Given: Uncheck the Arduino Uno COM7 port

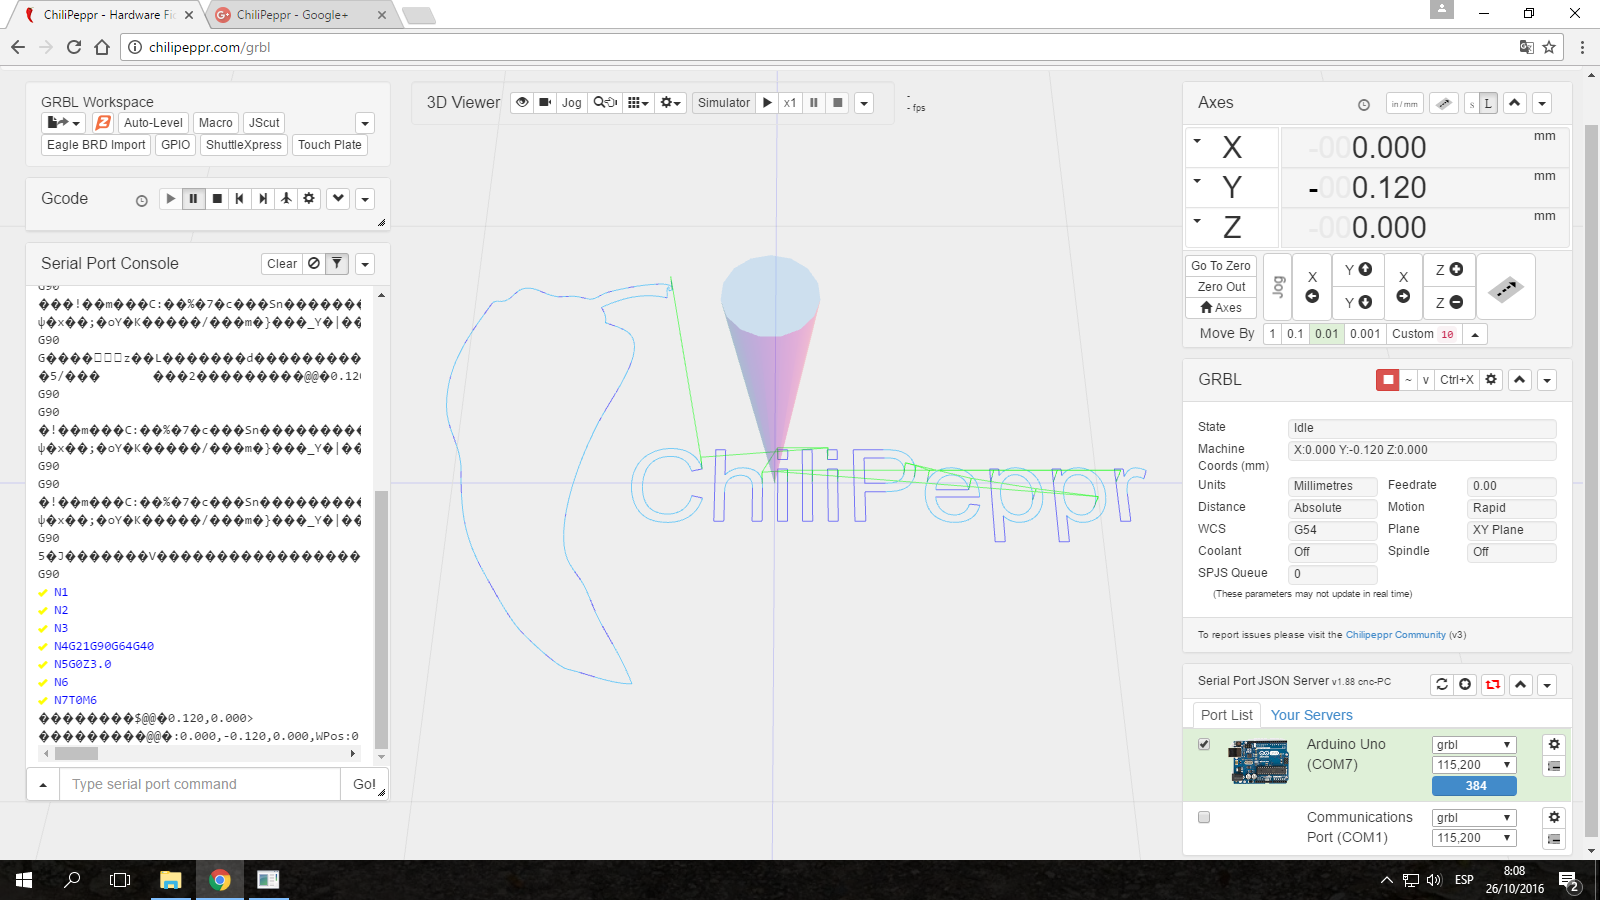Looking at the screenshot, I should click(1204, 744).
